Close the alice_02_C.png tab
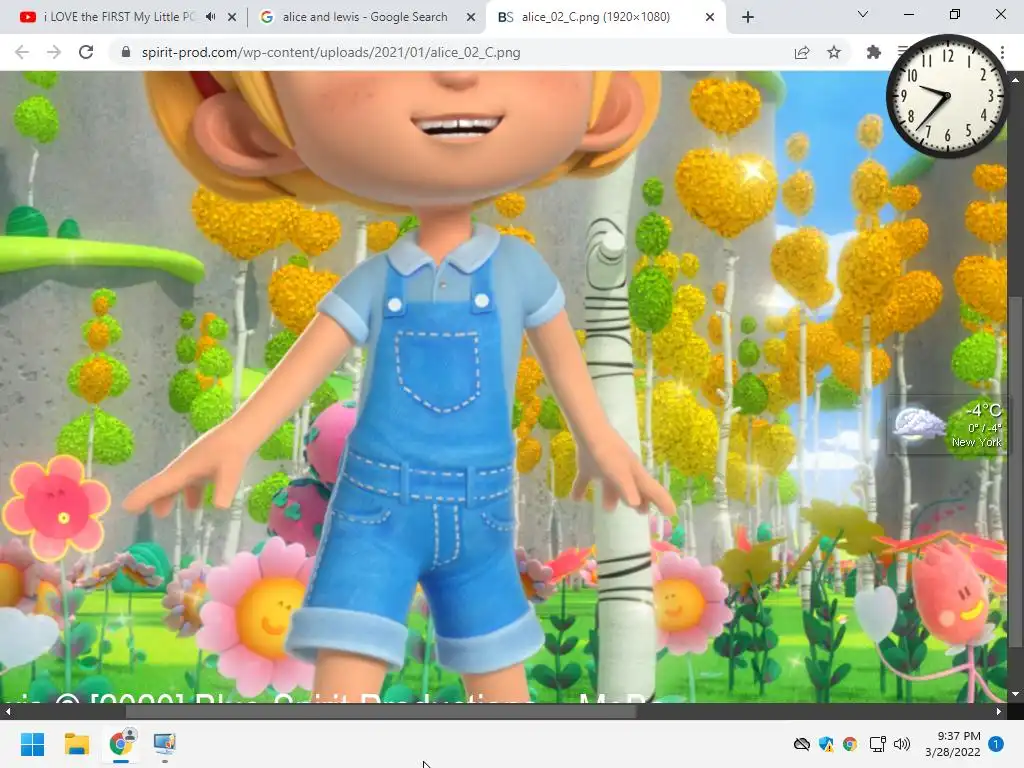The height and width of the screenshot is (768, 1024). [x=710, y=18]
